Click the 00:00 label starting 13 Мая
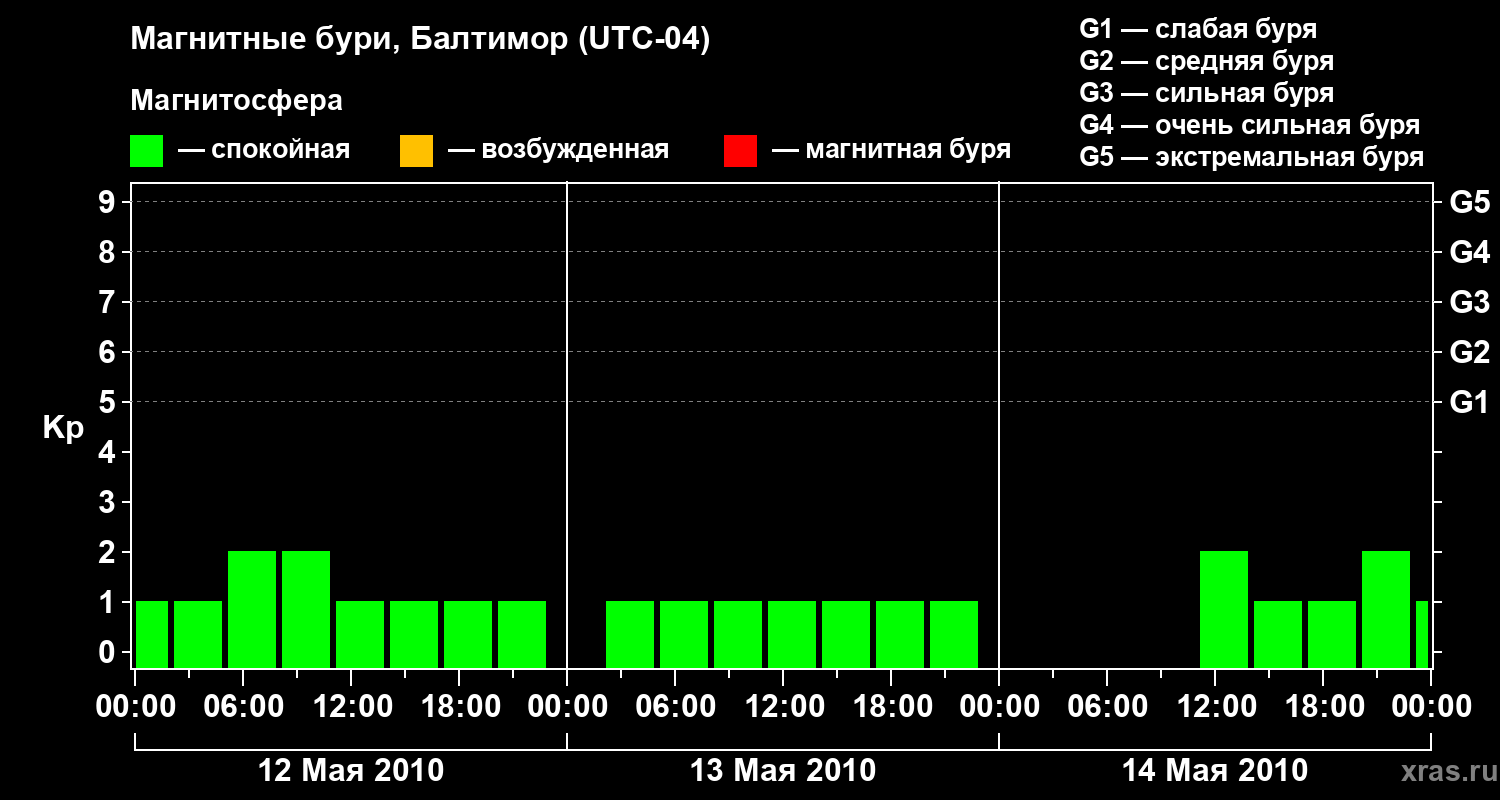 [567, 707]
